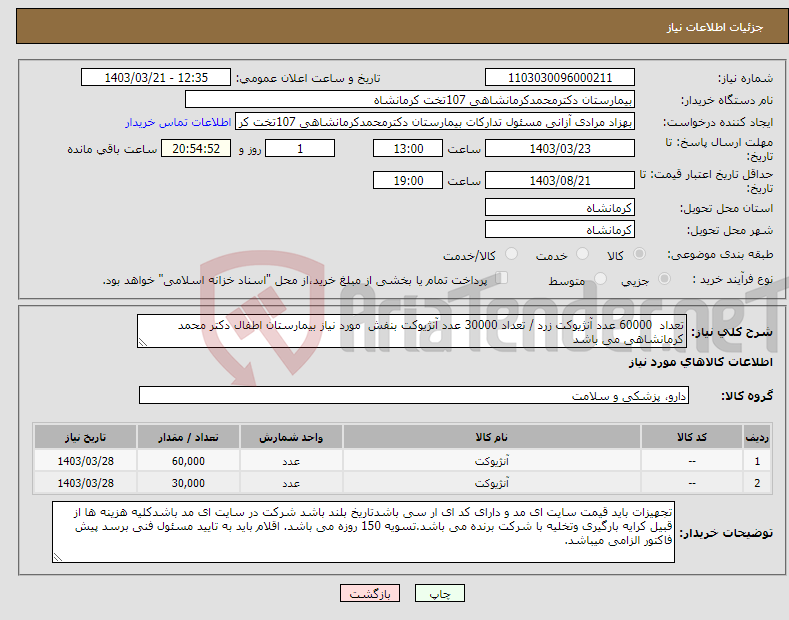Click the کد کالا column header
Image resolution: width=789 pixels, height=620 pixels.
point(692,437)
